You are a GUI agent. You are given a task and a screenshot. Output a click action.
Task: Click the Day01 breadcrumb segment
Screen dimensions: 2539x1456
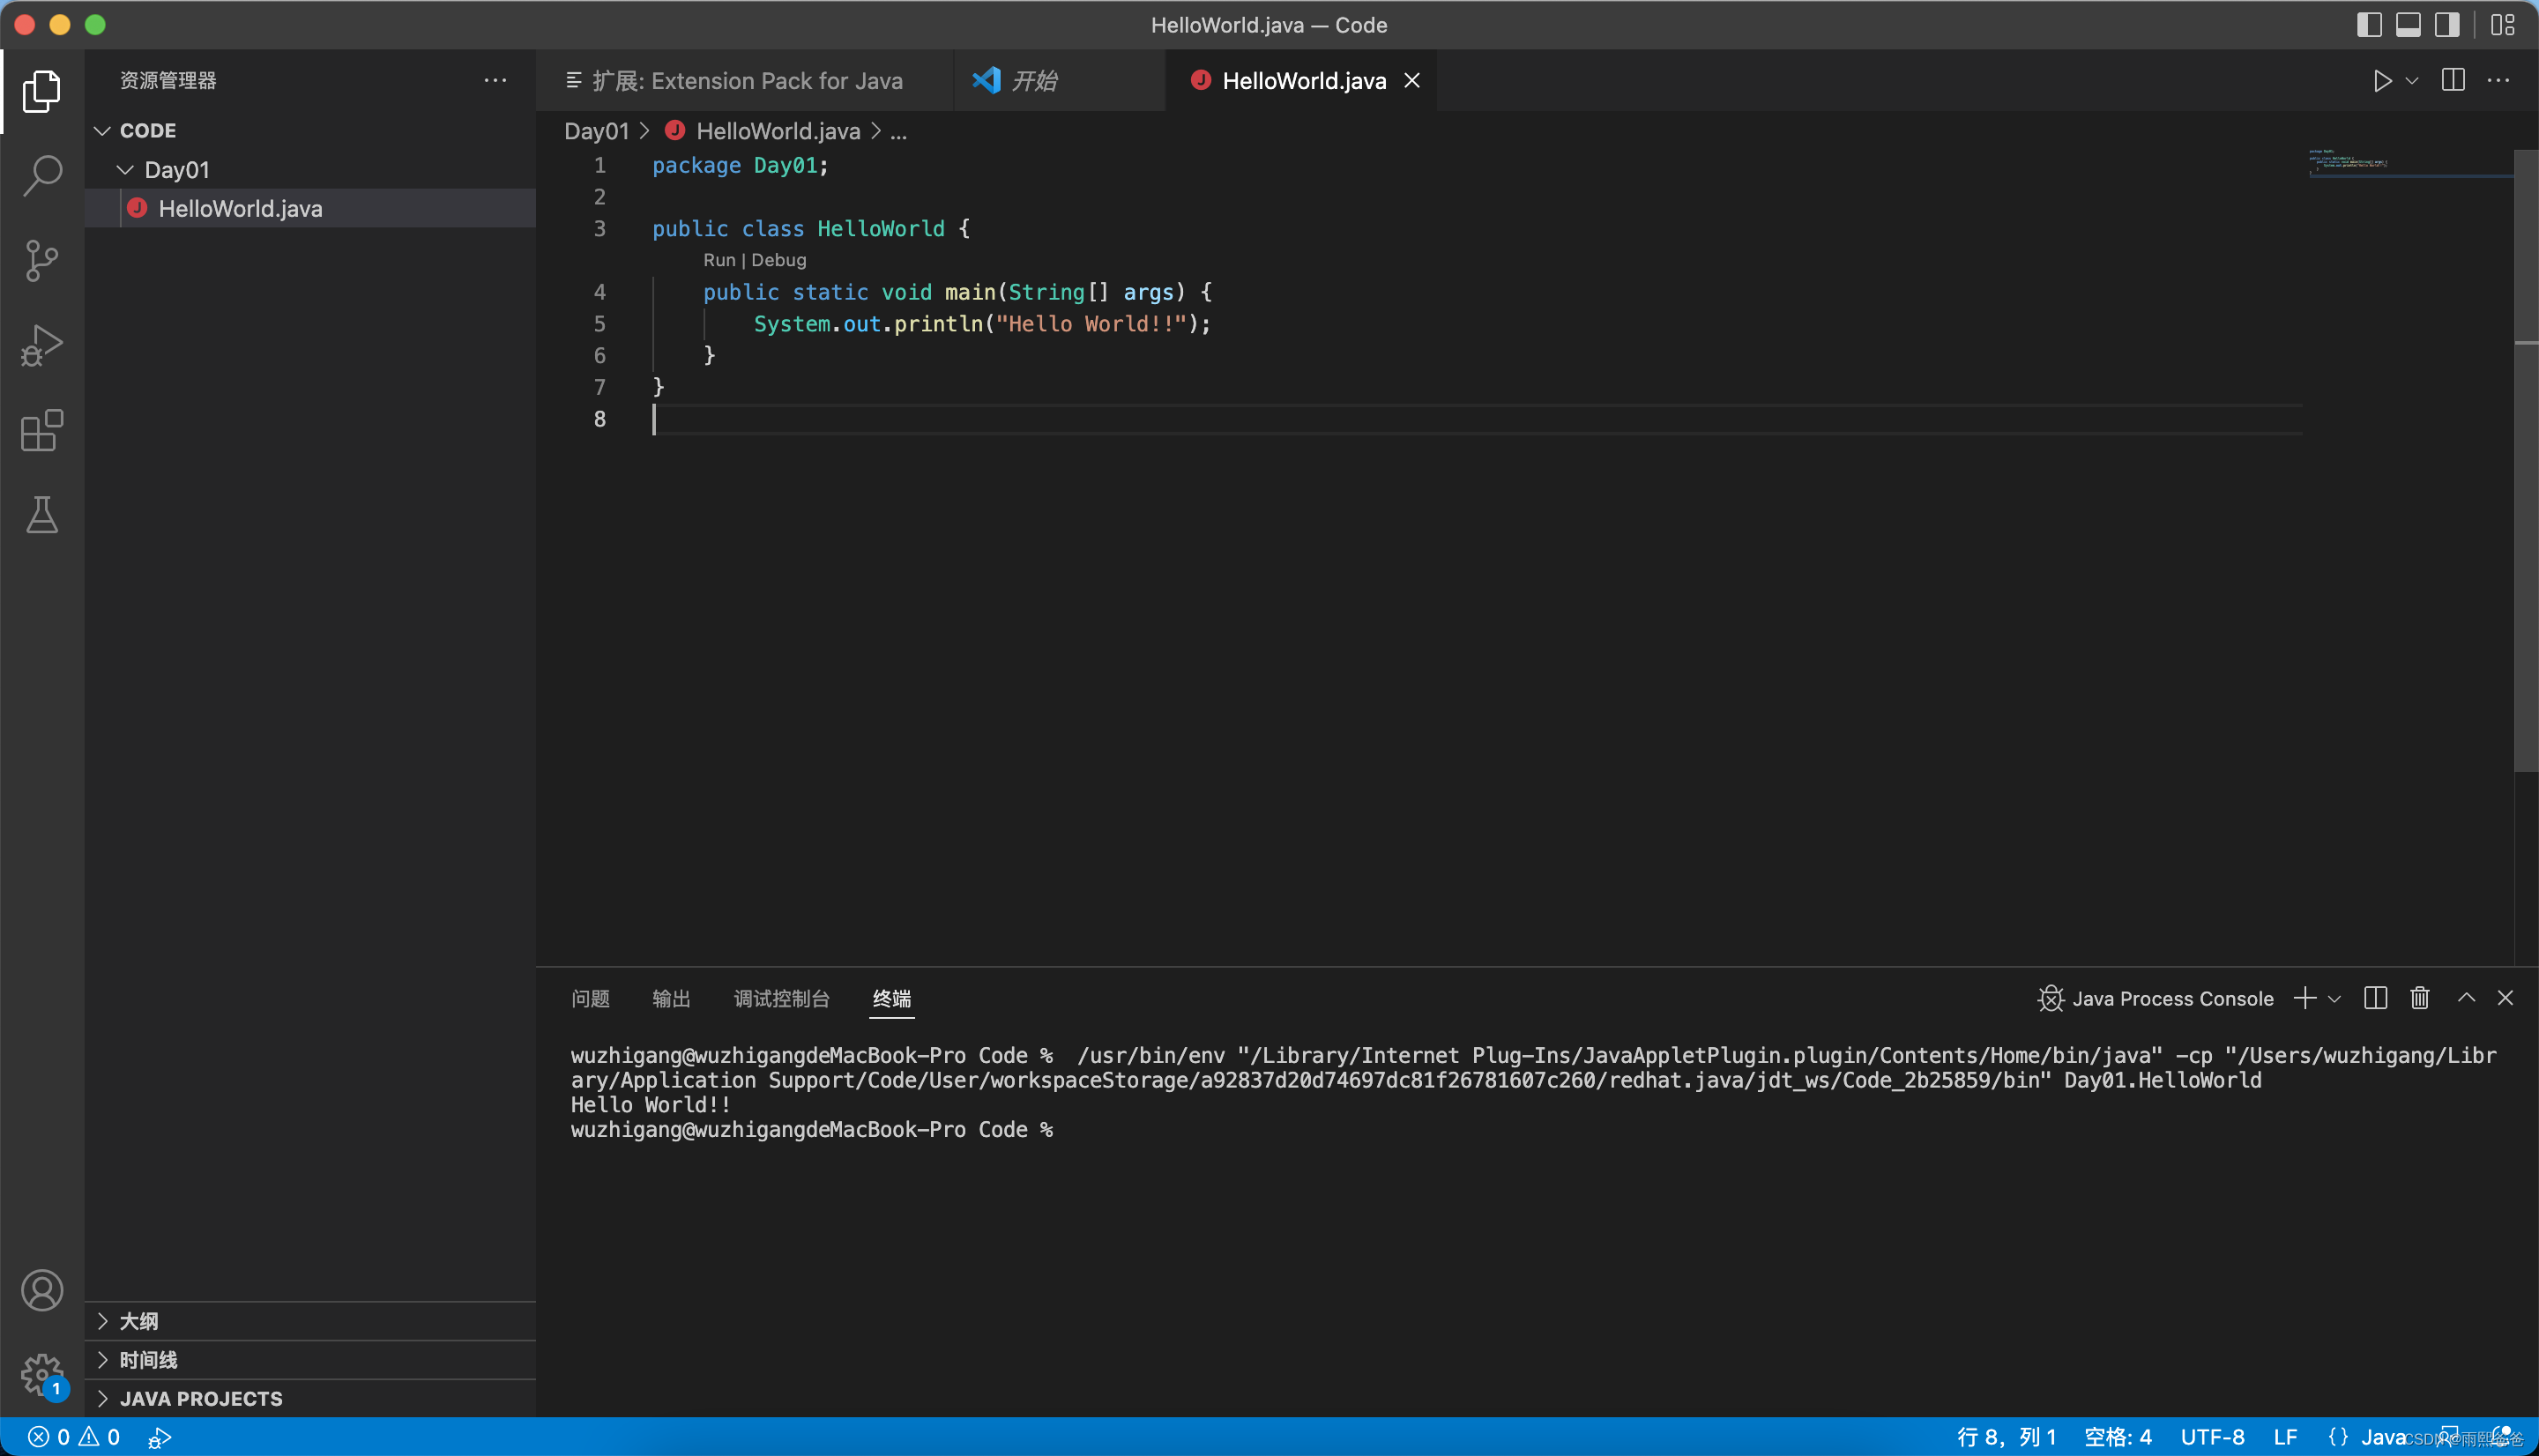coord(597,131)
